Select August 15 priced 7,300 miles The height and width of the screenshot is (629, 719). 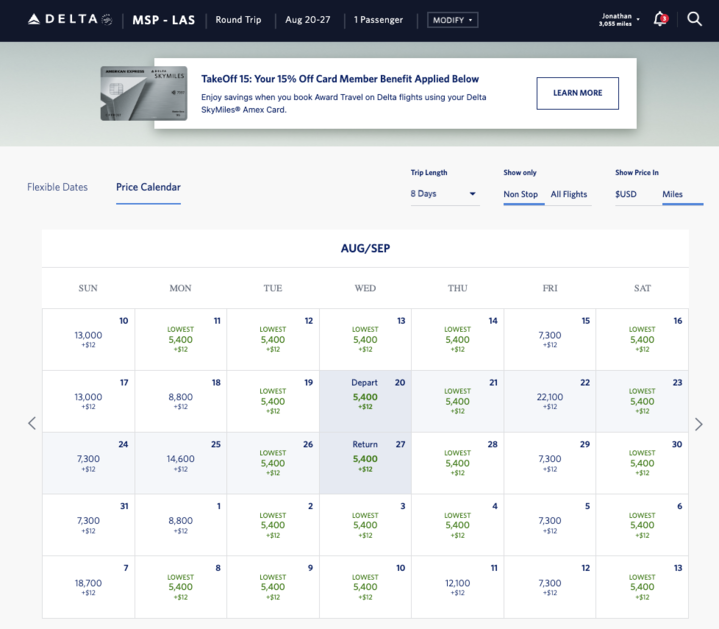550,339
